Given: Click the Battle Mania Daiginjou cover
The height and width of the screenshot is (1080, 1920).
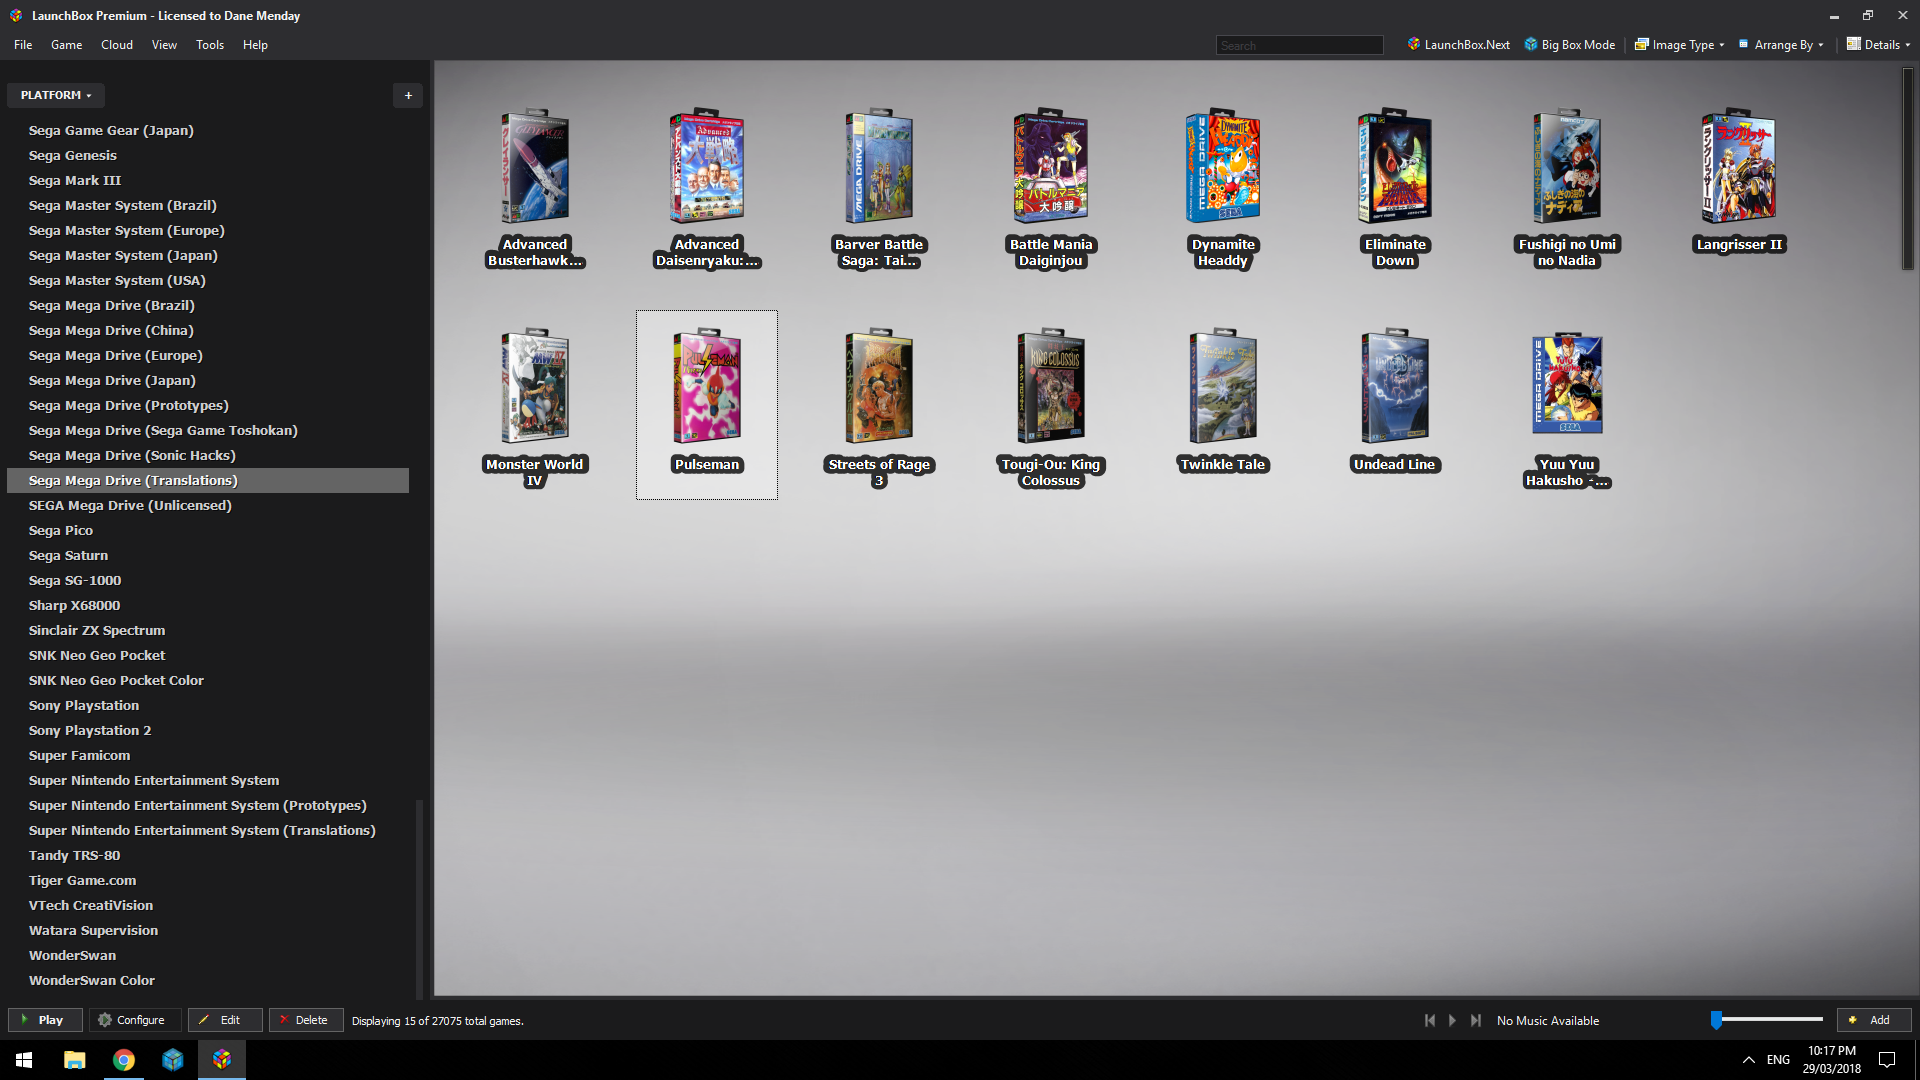Looking at the screenshot, I should click(1051, 166).
